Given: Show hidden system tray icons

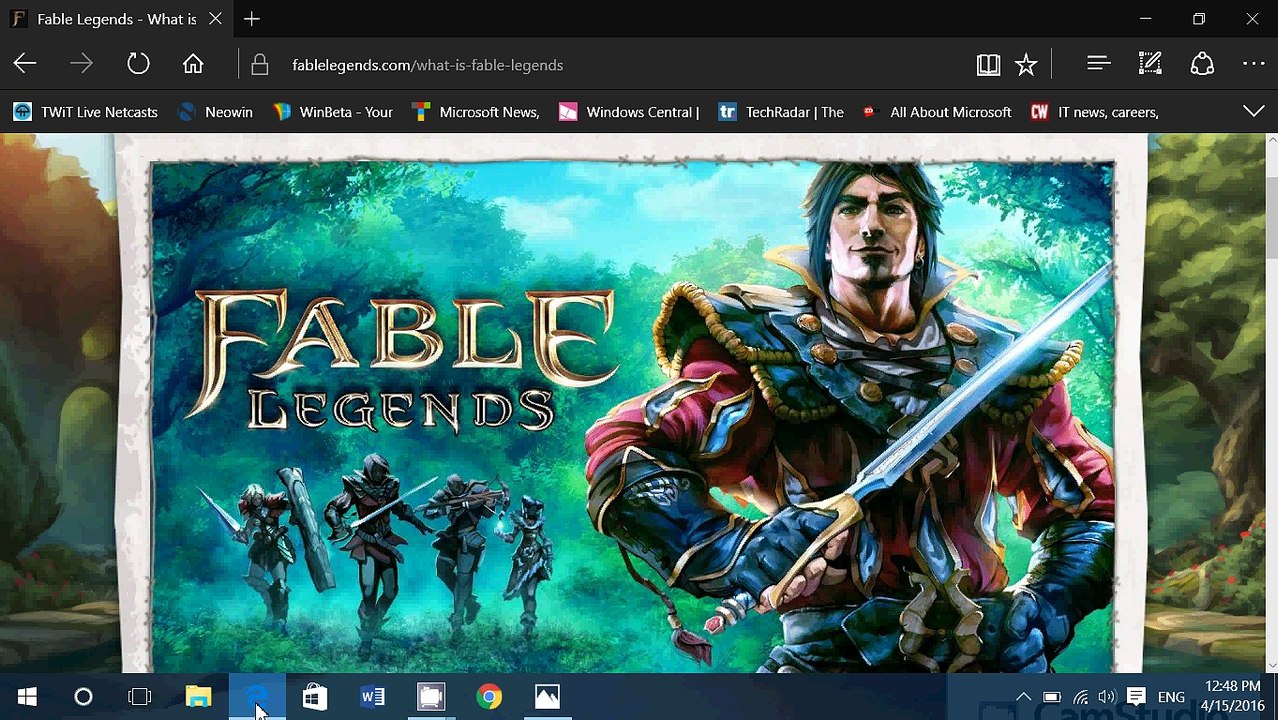Looking at the screenshot, I should [x=1023, y=697].
